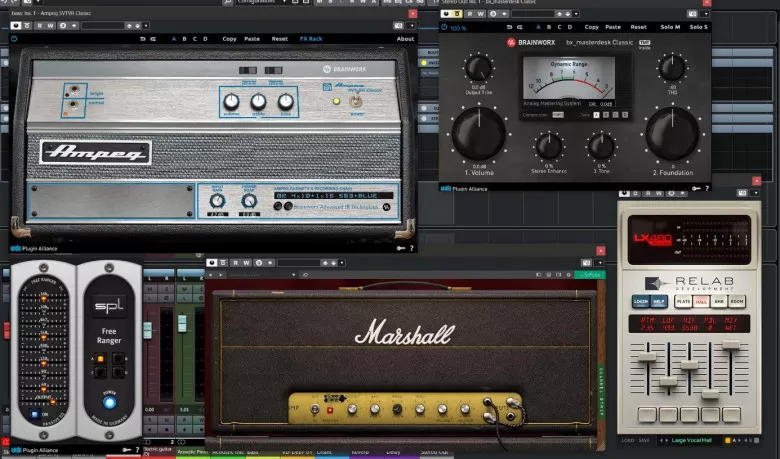Toggle SPL Free Ranger power button

(109, 402)
